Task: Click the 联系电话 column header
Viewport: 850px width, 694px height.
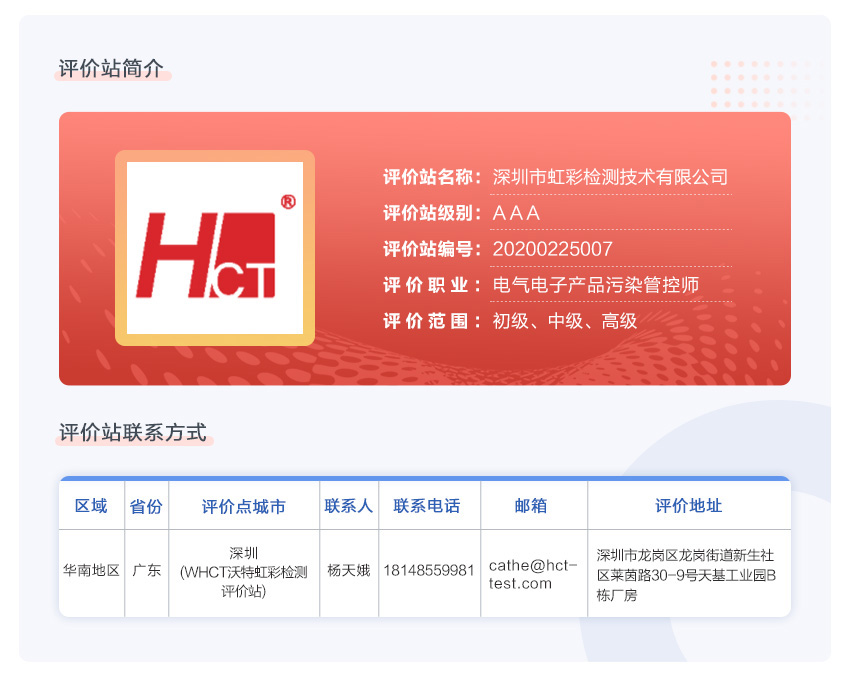Action: point(427,506)
